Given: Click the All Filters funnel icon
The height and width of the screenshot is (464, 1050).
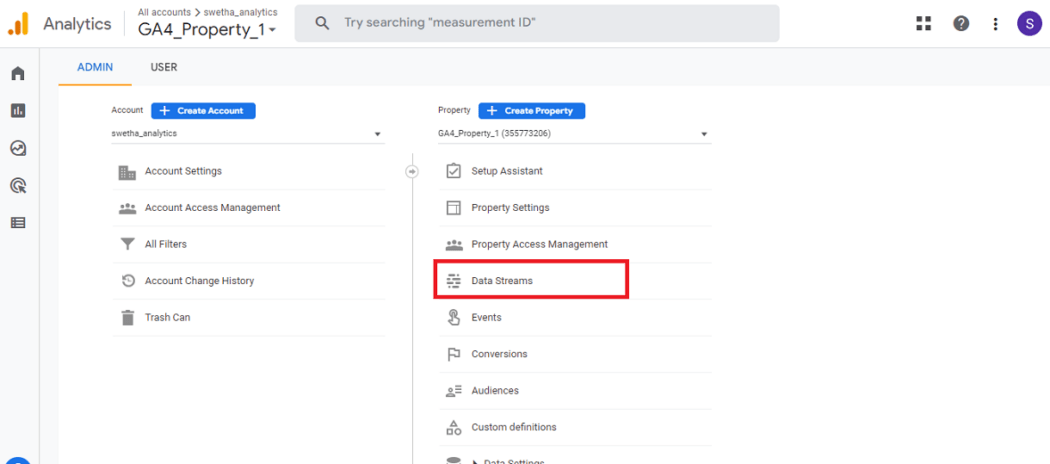Looking at the screenshot, I should [127, 244].
